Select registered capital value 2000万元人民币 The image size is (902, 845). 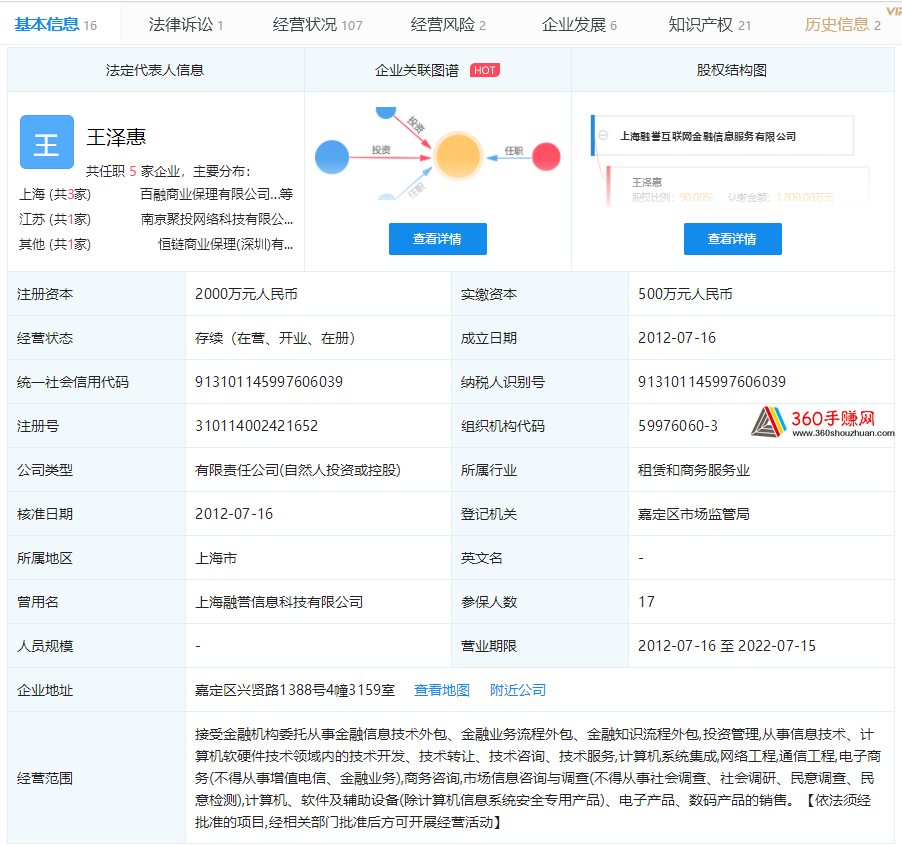246,294
